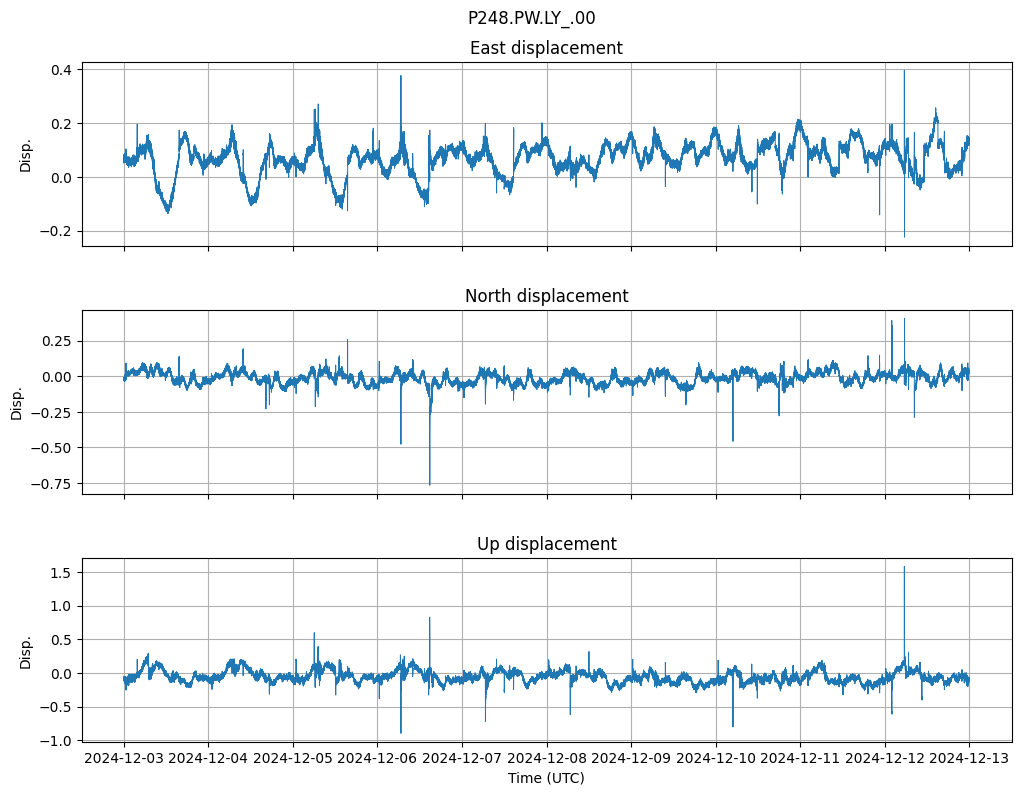Click the Time (UTC) axis label

[546, 777]
